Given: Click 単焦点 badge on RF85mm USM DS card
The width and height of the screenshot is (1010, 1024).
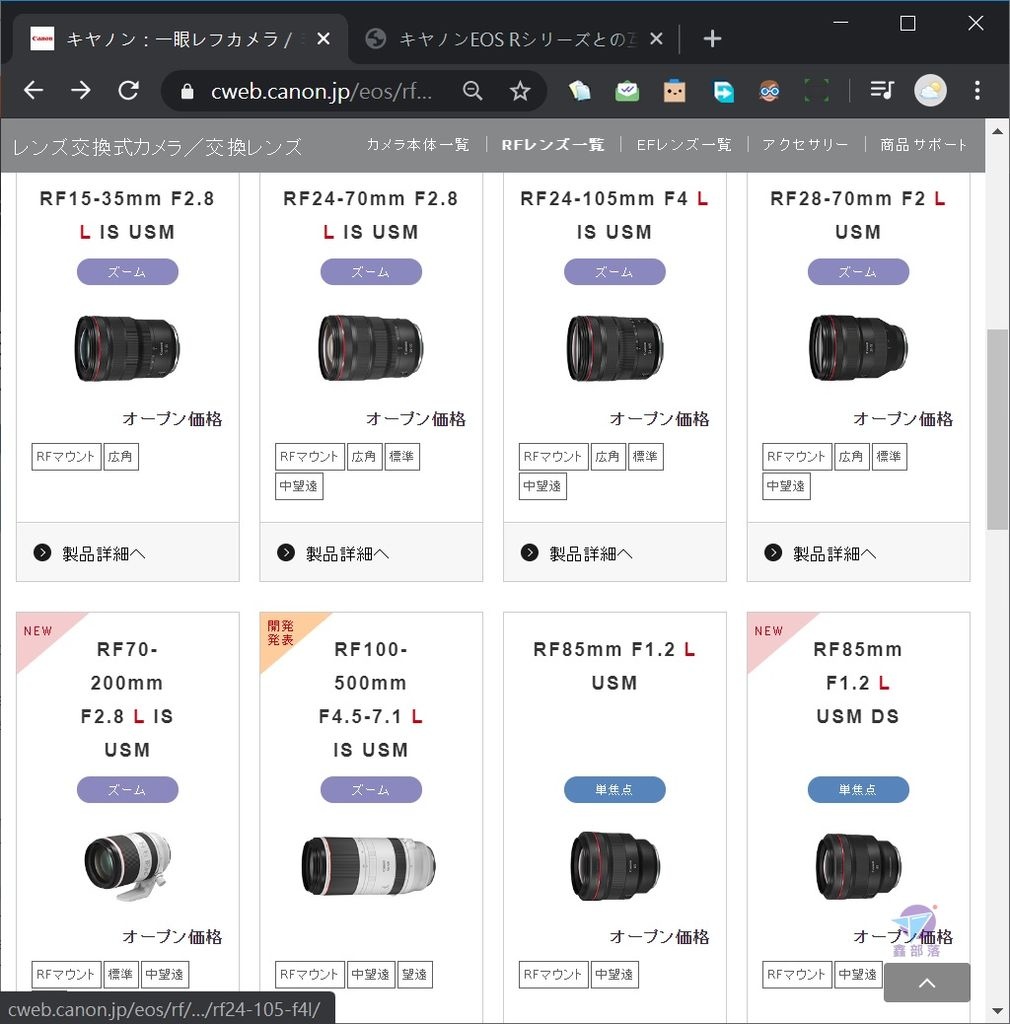Looking at the screenshot, I should click(x=858, y=790).
